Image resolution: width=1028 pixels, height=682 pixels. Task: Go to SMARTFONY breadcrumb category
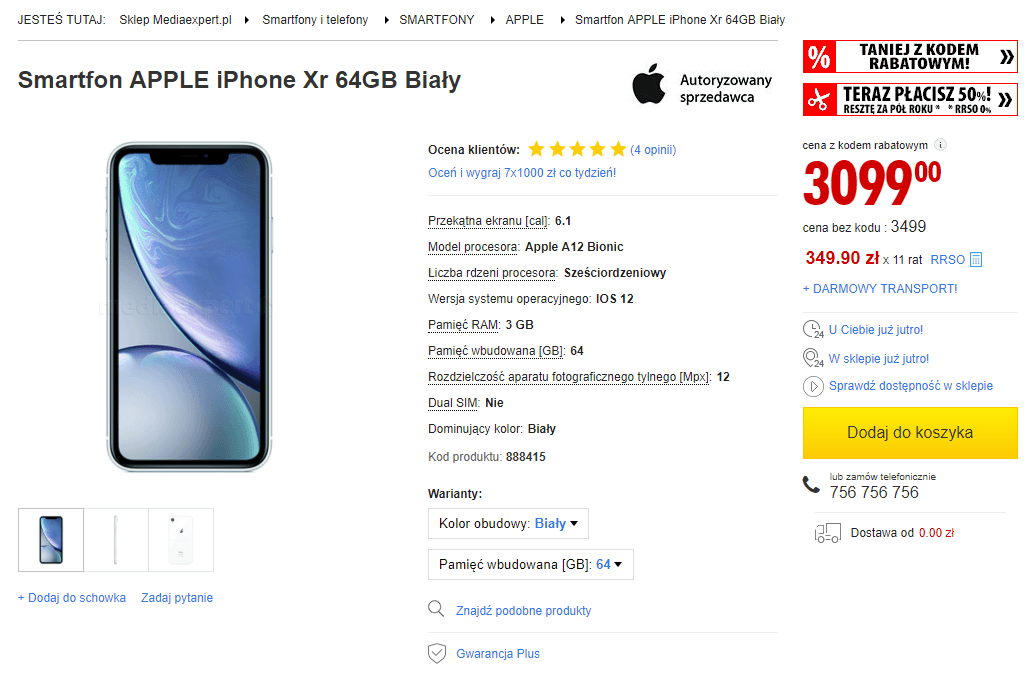437,20
